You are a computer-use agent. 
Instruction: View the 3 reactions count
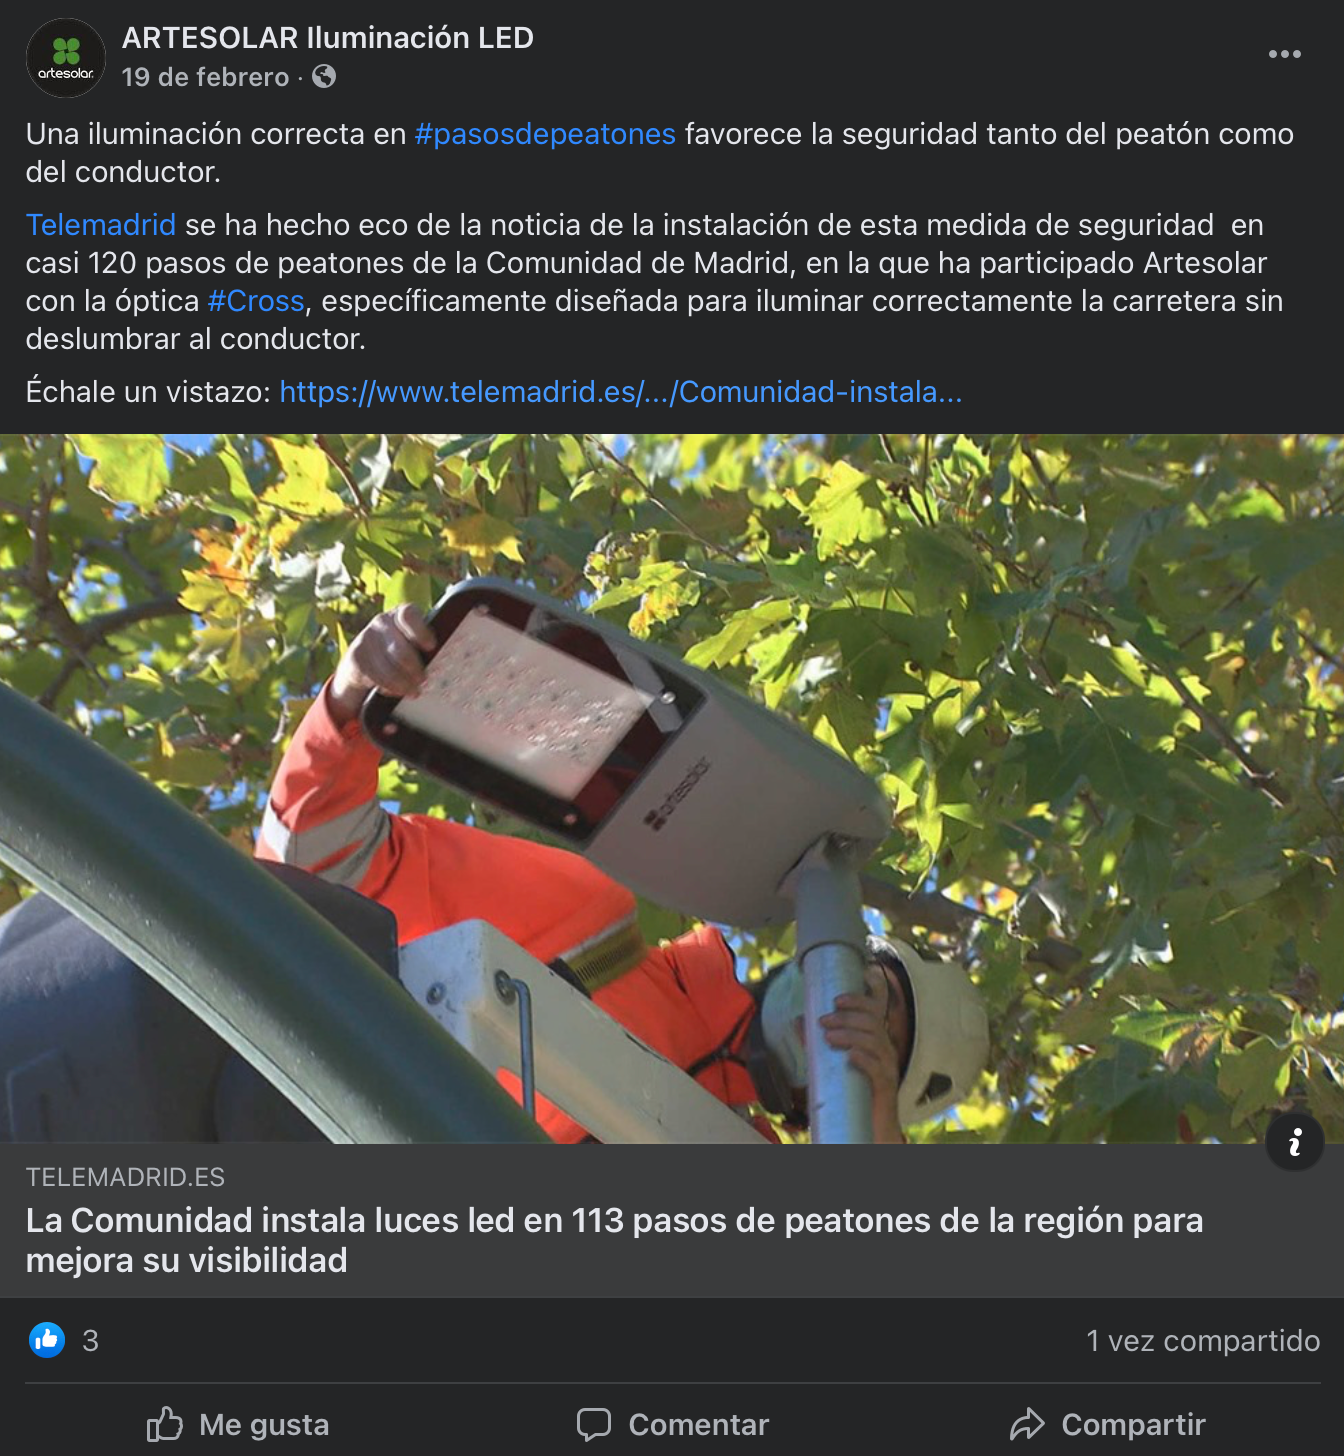tap(90, 1340)
